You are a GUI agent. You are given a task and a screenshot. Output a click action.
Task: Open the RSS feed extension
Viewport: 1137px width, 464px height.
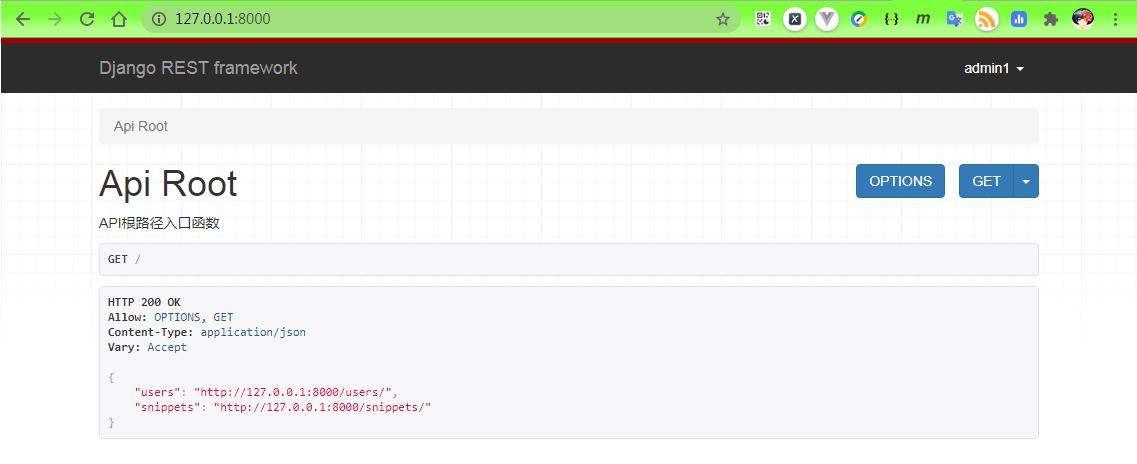[987, 20]
